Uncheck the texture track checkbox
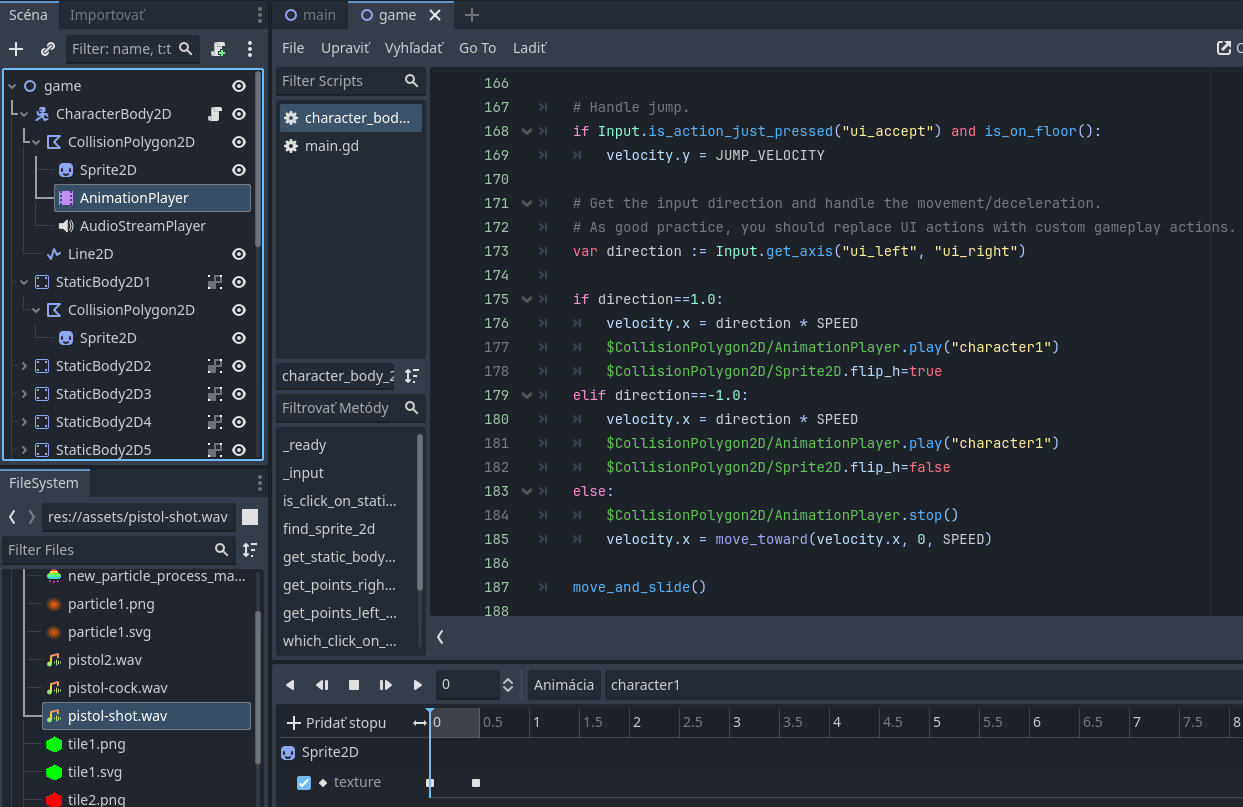The width and height of the screenshot is (1243, 807). pyautogui.click(x=304, y=783)
